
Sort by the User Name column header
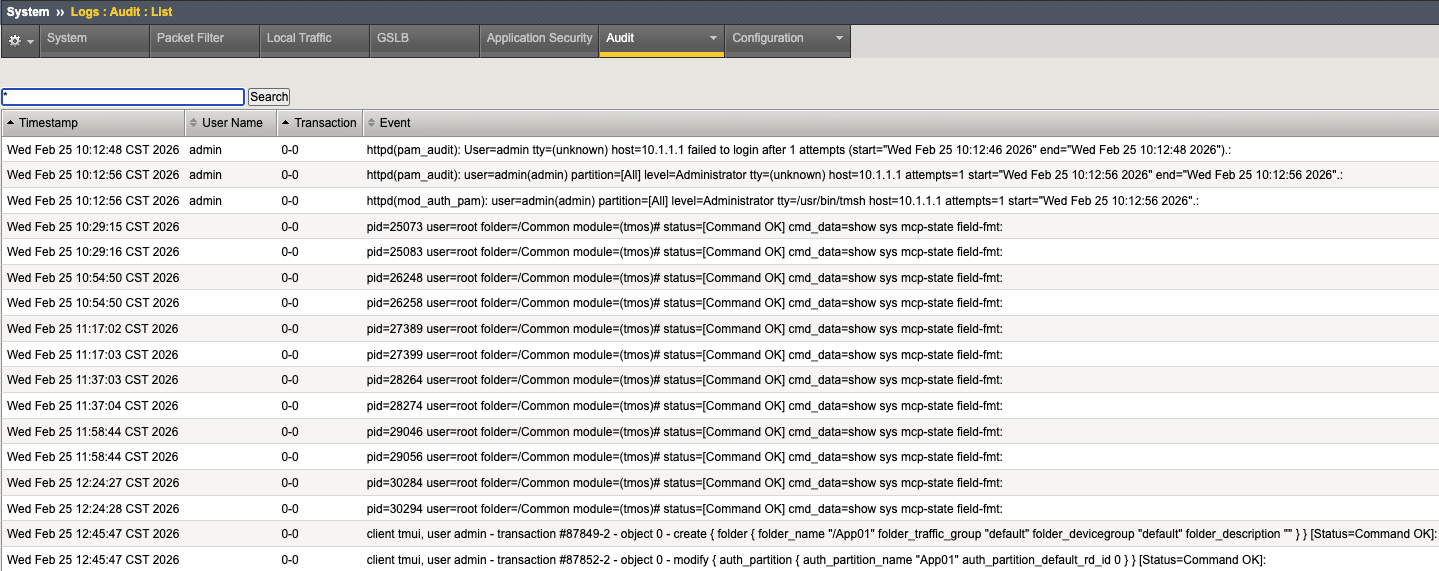point(231,123)
